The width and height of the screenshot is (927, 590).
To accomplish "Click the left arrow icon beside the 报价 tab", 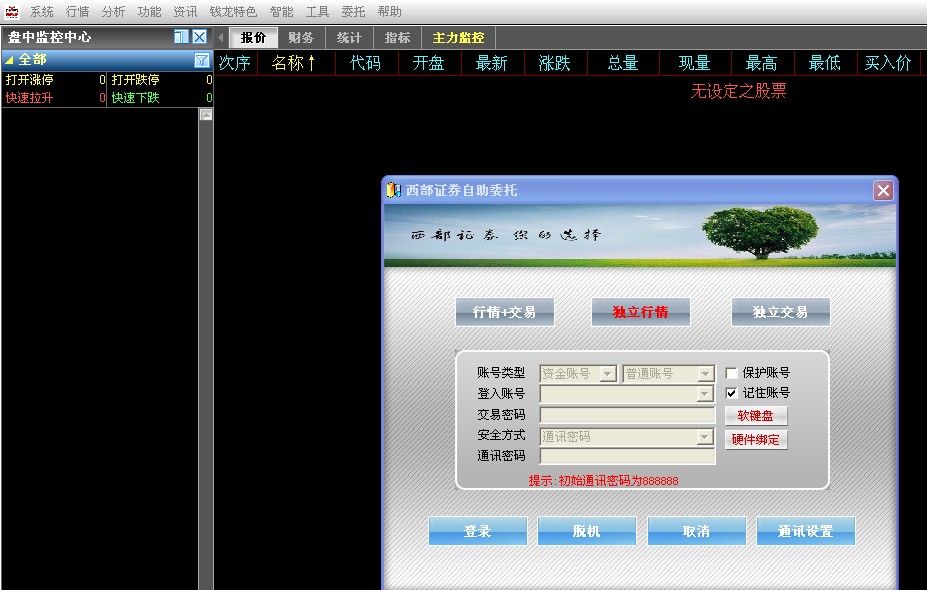I will coord(219,36).
